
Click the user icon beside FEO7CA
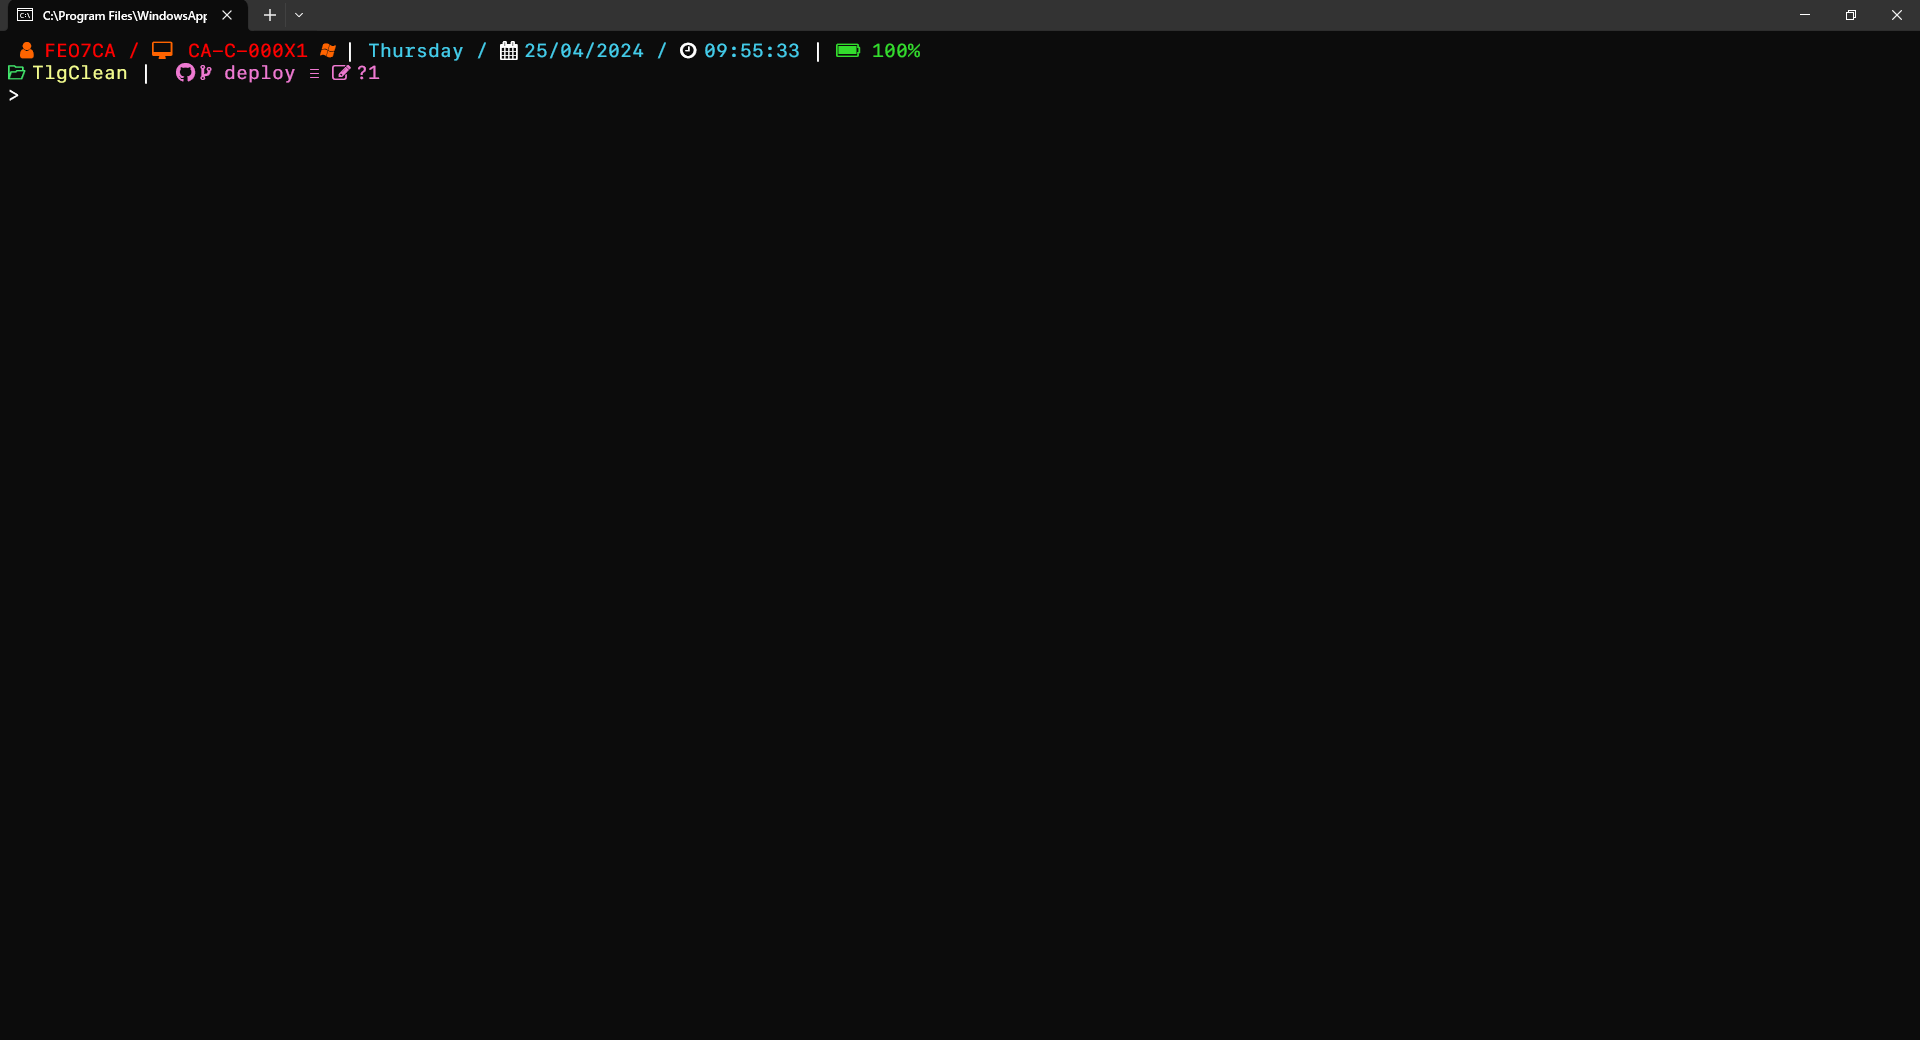coord(27,50)
